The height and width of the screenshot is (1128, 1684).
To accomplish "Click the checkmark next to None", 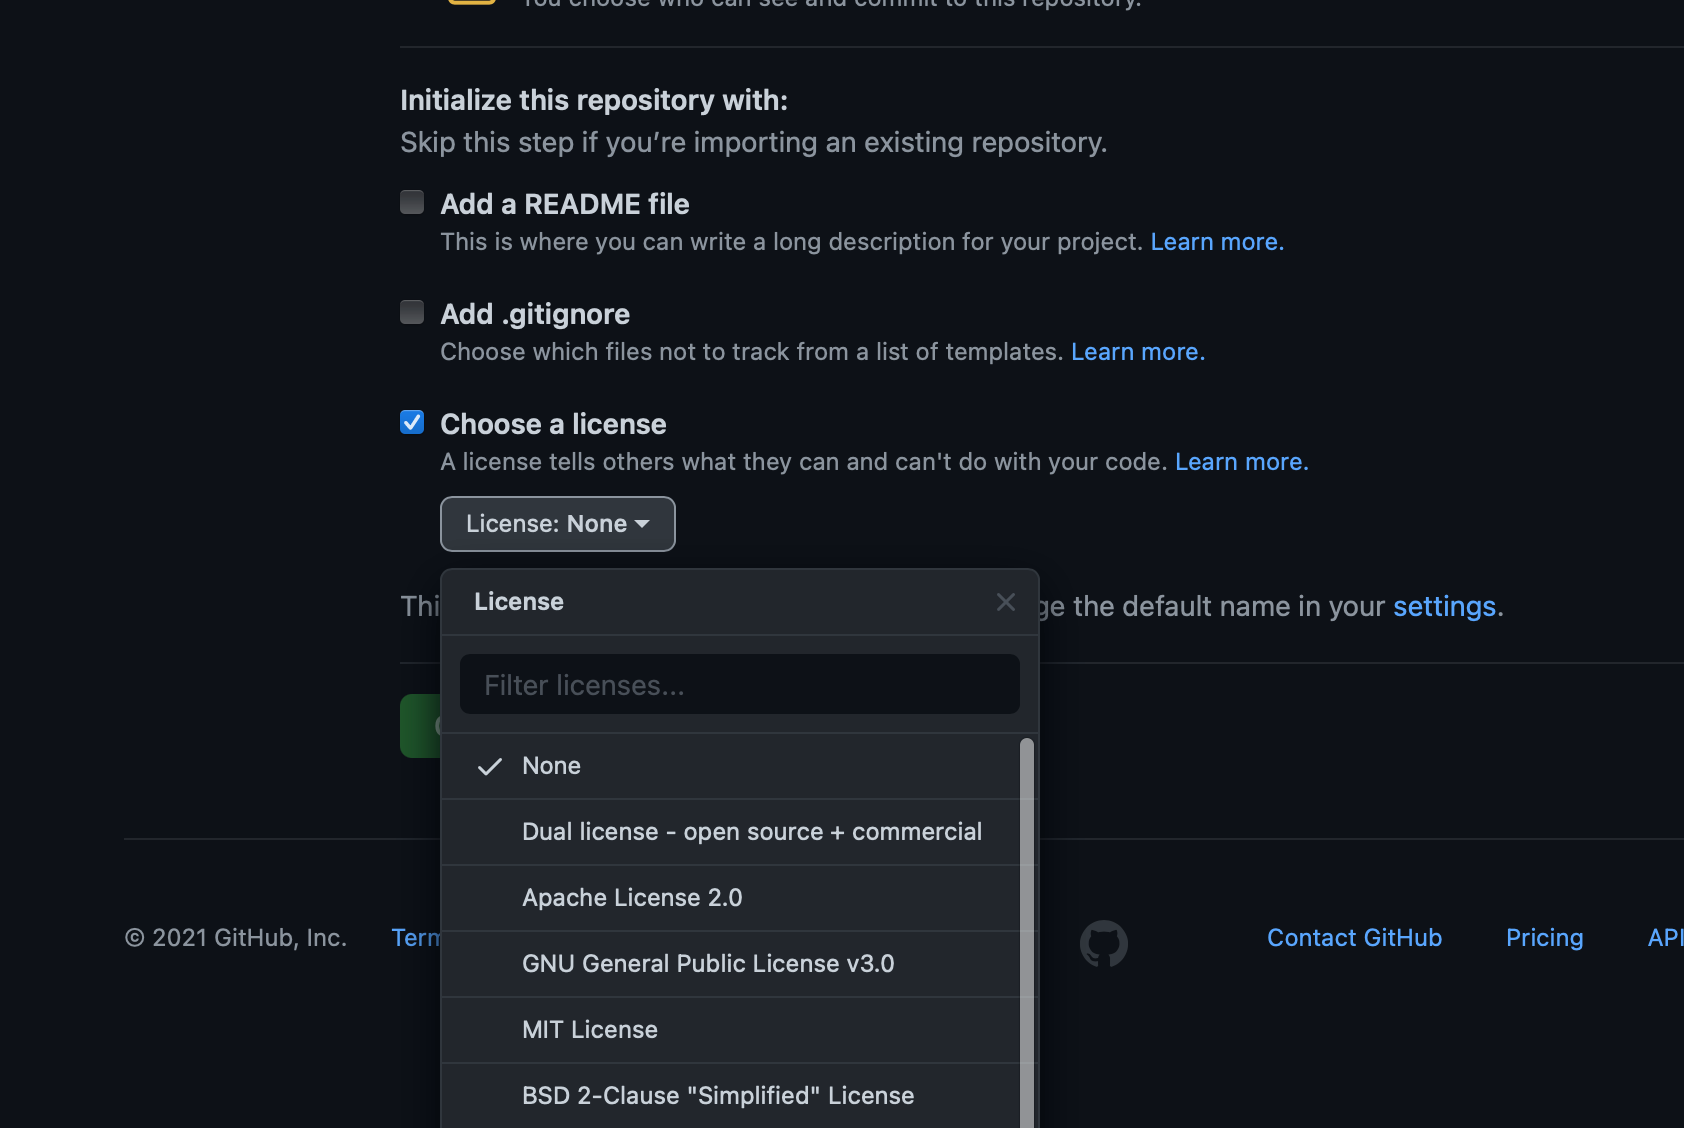I will click(490, 766).
